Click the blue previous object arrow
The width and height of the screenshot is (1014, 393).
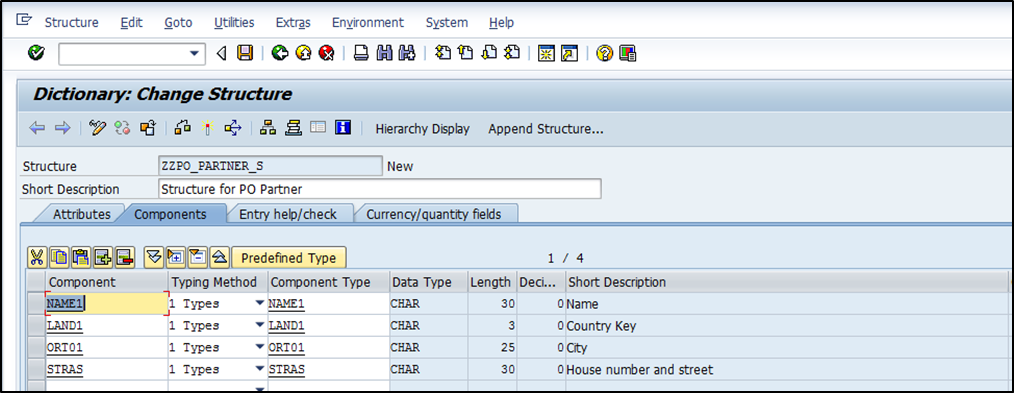[x=38, y=128]
